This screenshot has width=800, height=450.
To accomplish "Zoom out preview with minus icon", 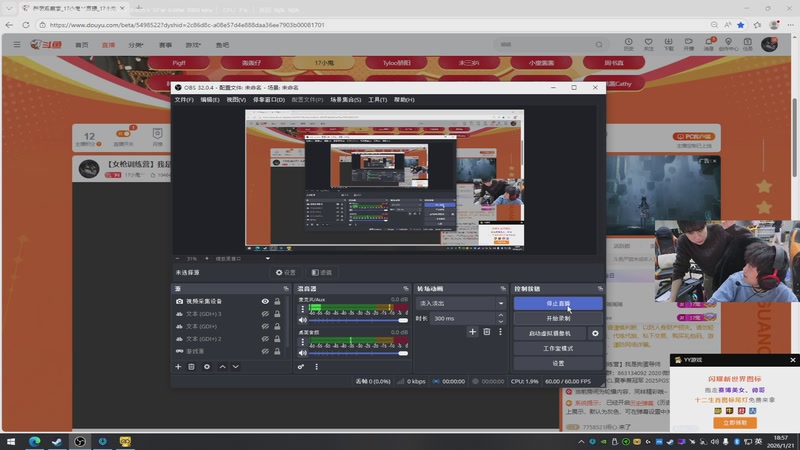I will tap(178, 259).
